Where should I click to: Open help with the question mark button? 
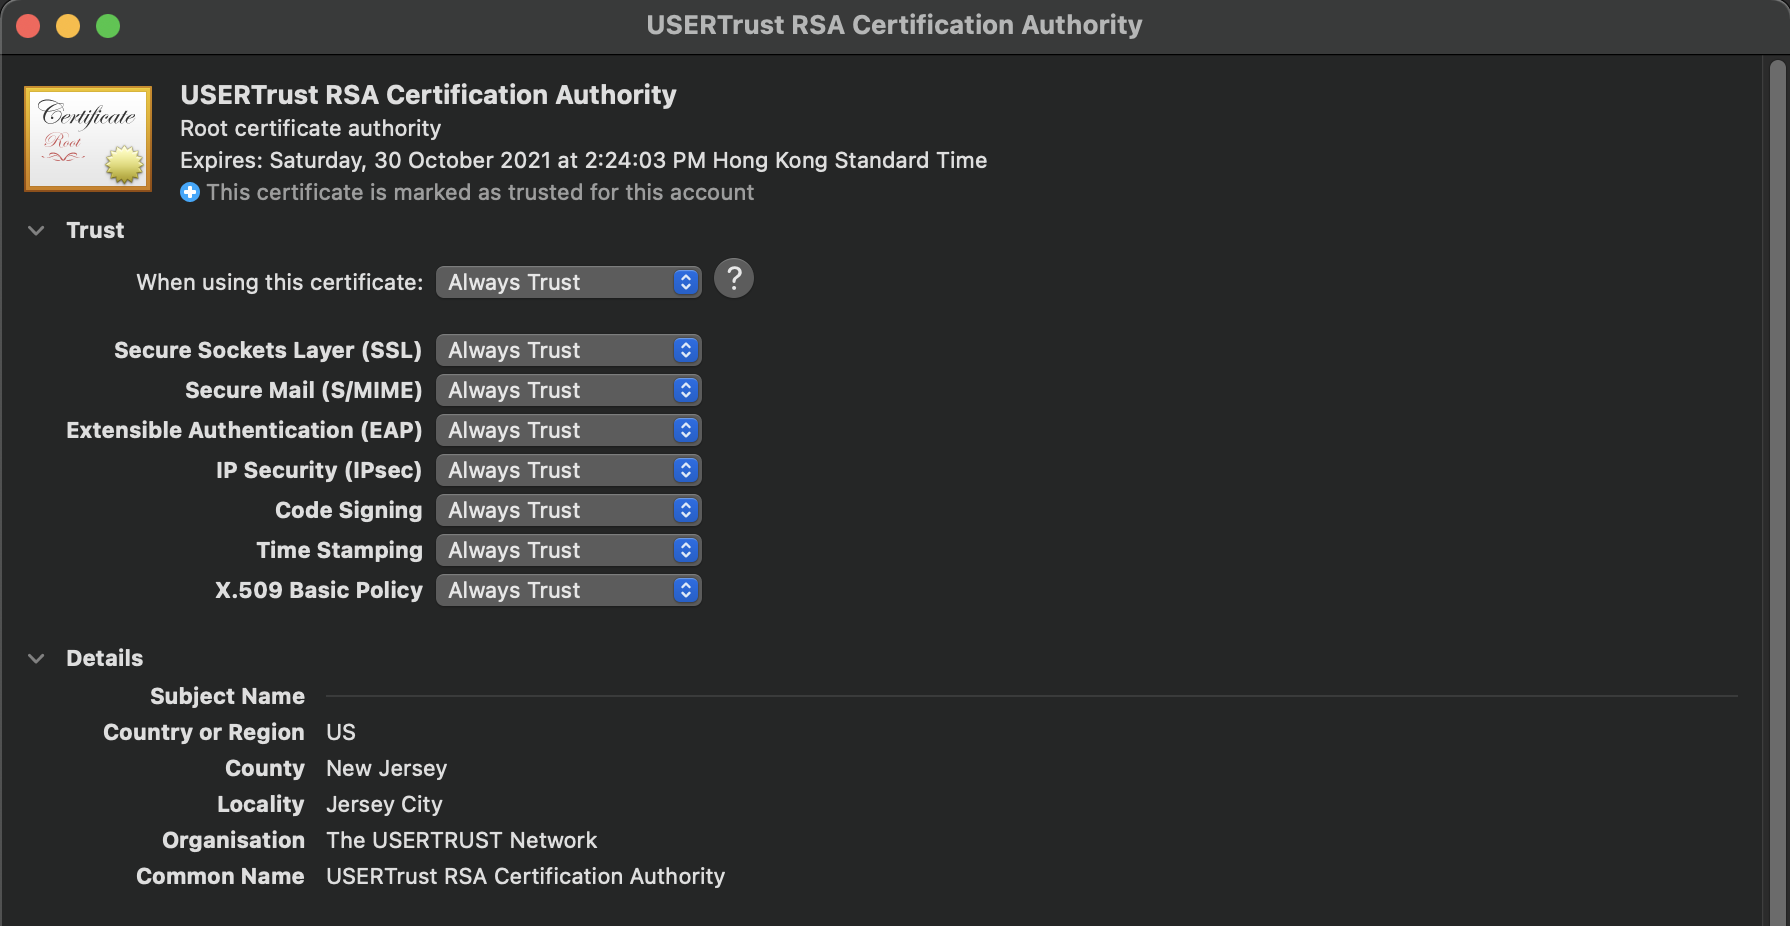point(734,279)
